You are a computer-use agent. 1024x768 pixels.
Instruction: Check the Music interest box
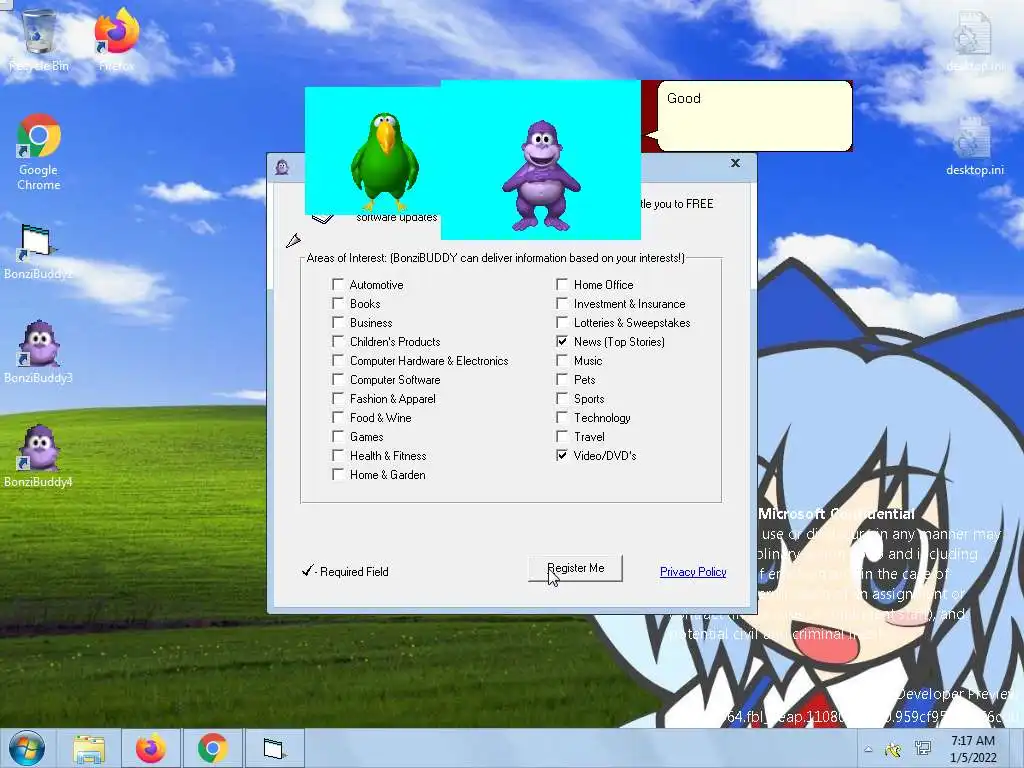pyautogui.click(x=562, y=360)
